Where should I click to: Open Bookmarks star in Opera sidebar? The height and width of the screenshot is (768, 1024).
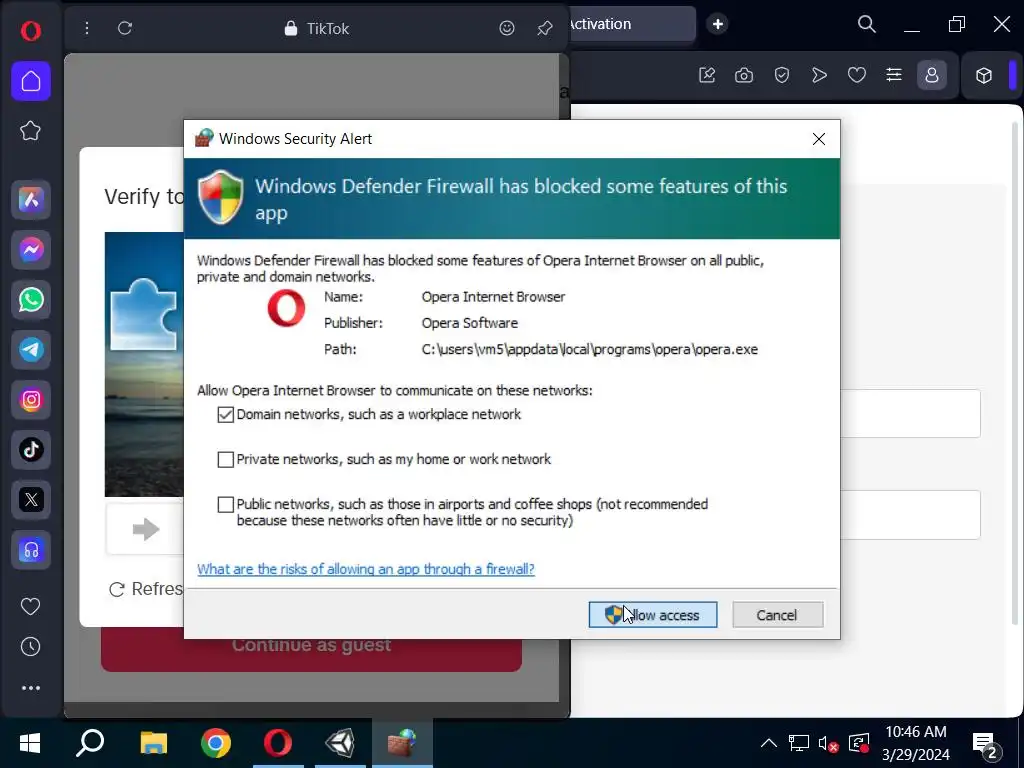pyautogui.click(x=30, y=131)
